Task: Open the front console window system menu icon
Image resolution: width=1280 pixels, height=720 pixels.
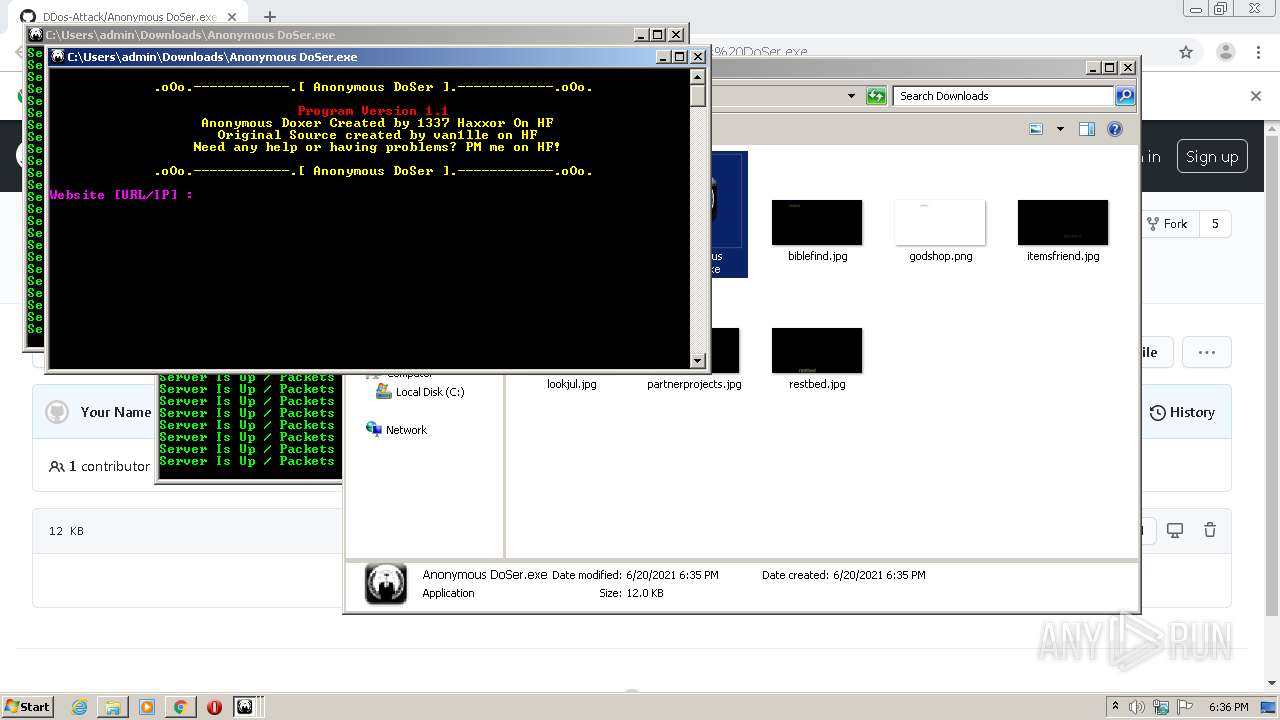Action: click(x=57, y=57)
